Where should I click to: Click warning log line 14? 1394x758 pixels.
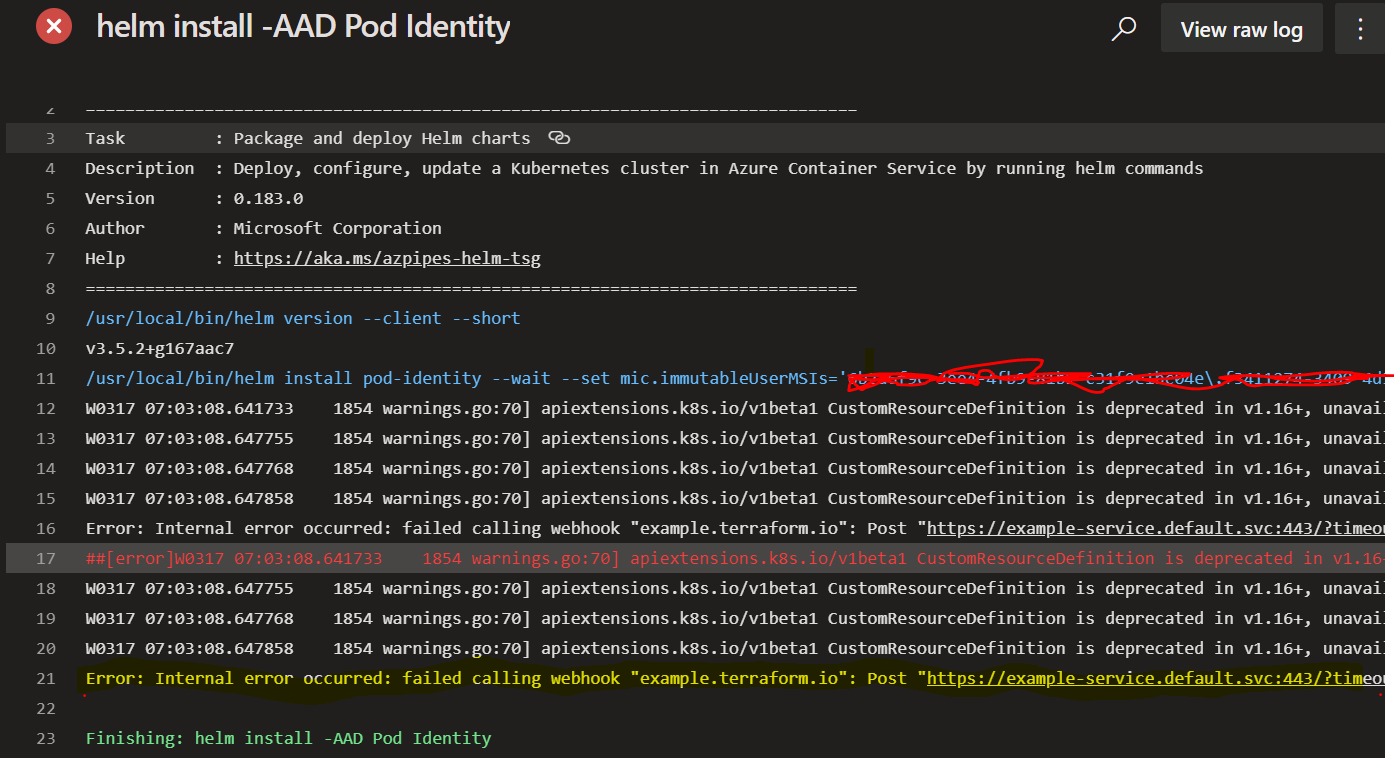[735, 468]
